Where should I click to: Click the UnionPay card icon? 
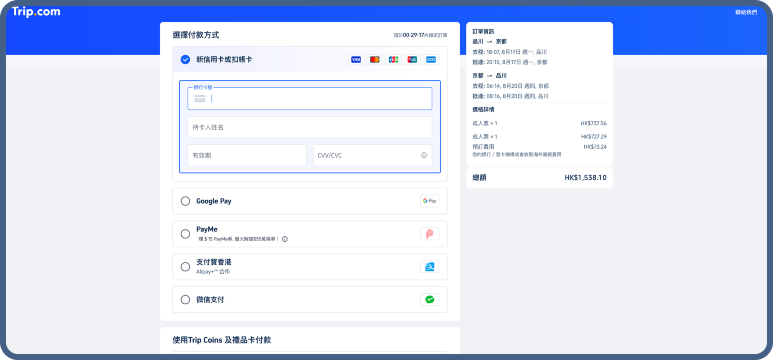pos(412,60)
